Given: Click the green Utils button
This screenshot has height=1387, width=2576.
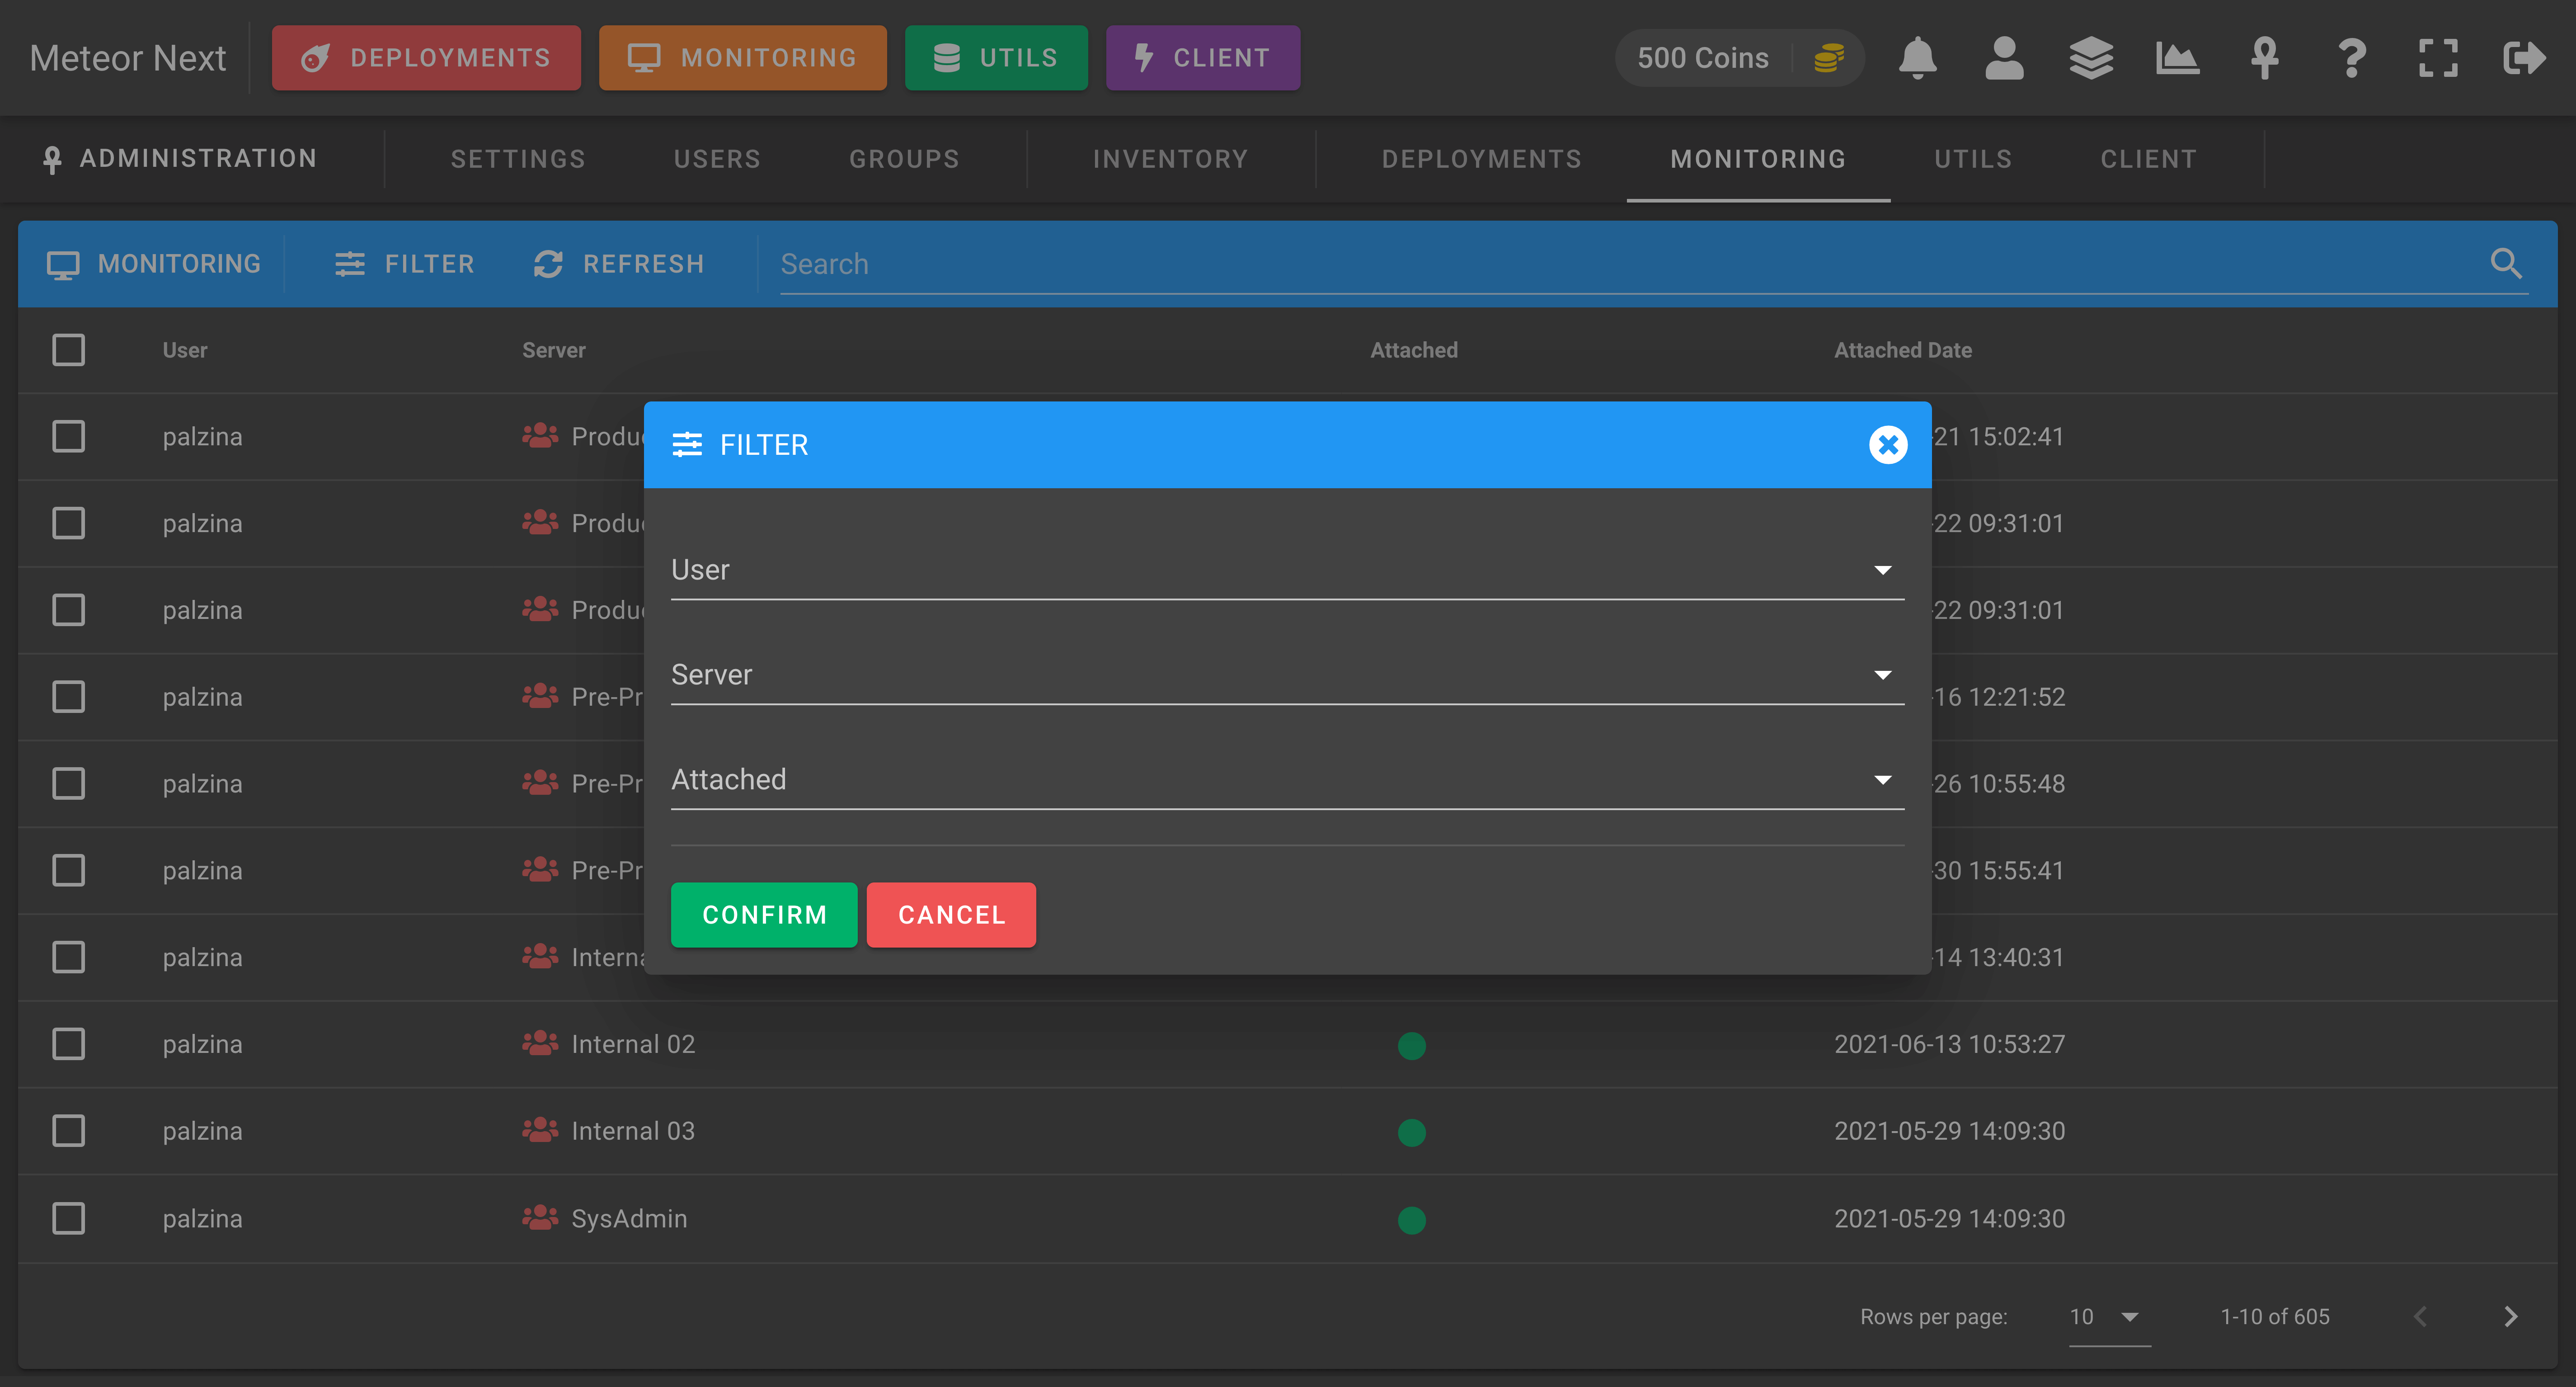Looking at the screenshot, I should pos(996,58).
